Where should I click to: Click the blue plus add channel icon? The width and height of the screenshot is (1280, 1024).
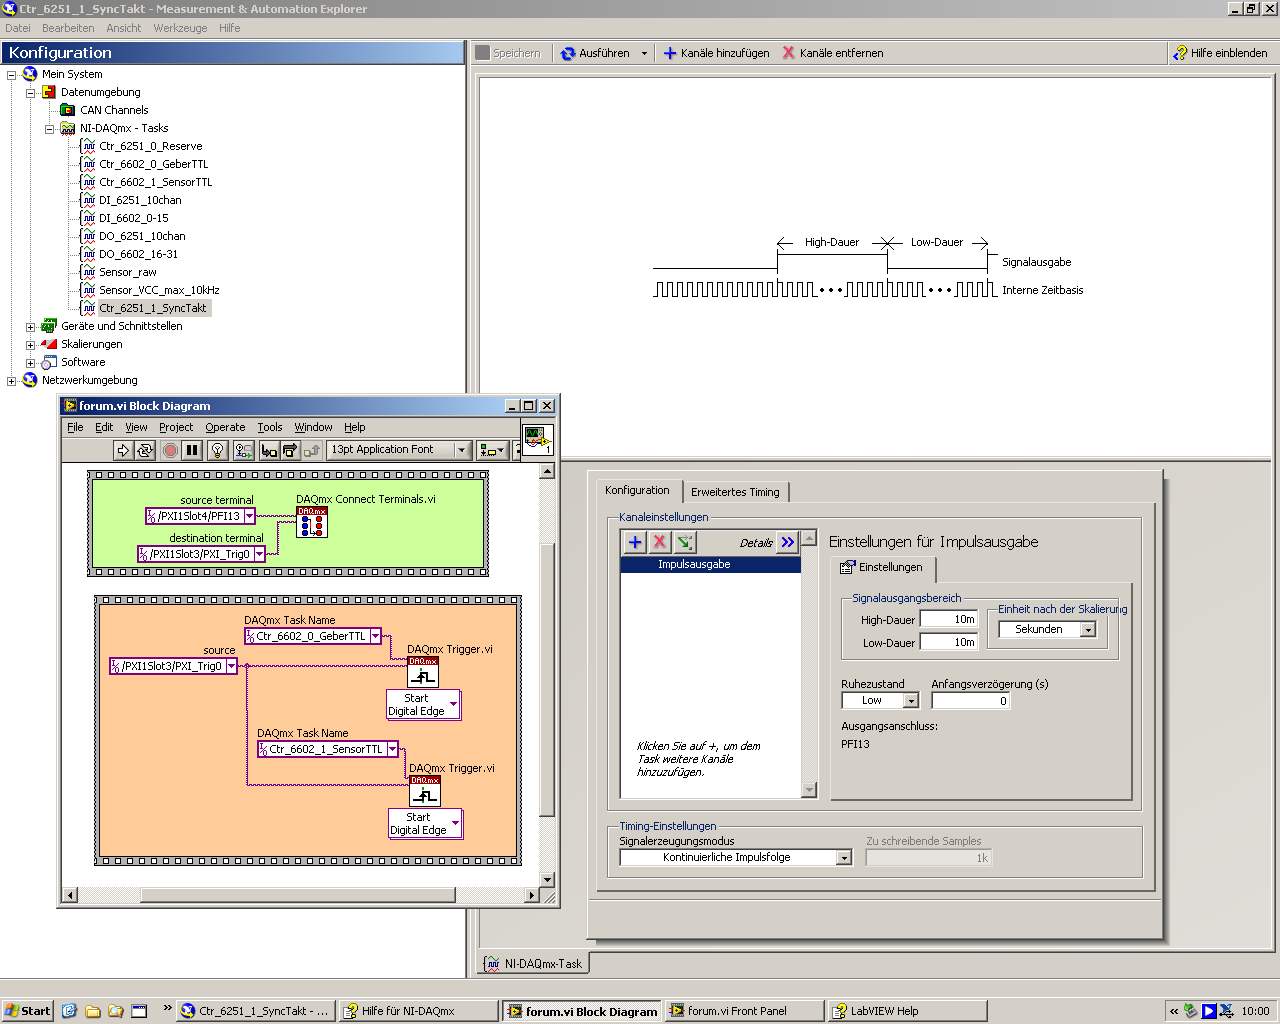(635, 542)
